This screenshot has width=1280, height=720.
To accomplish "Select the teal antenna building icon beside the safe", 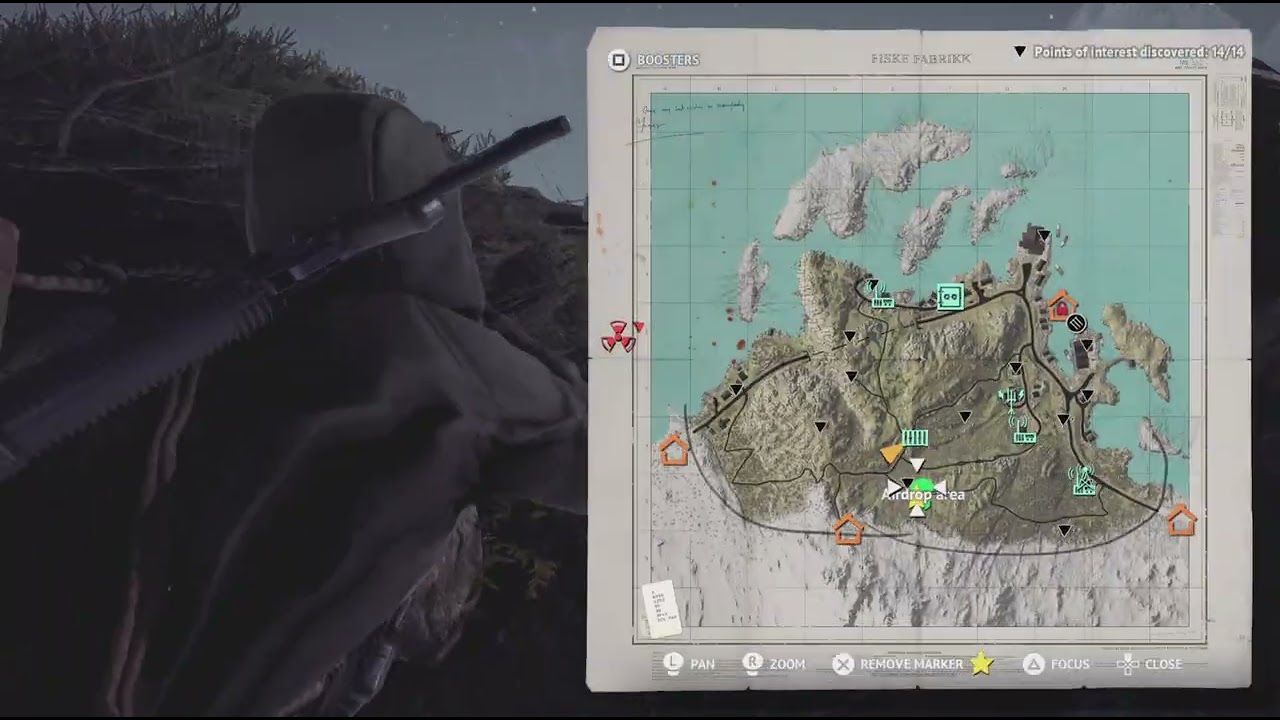I will [881, 297].
